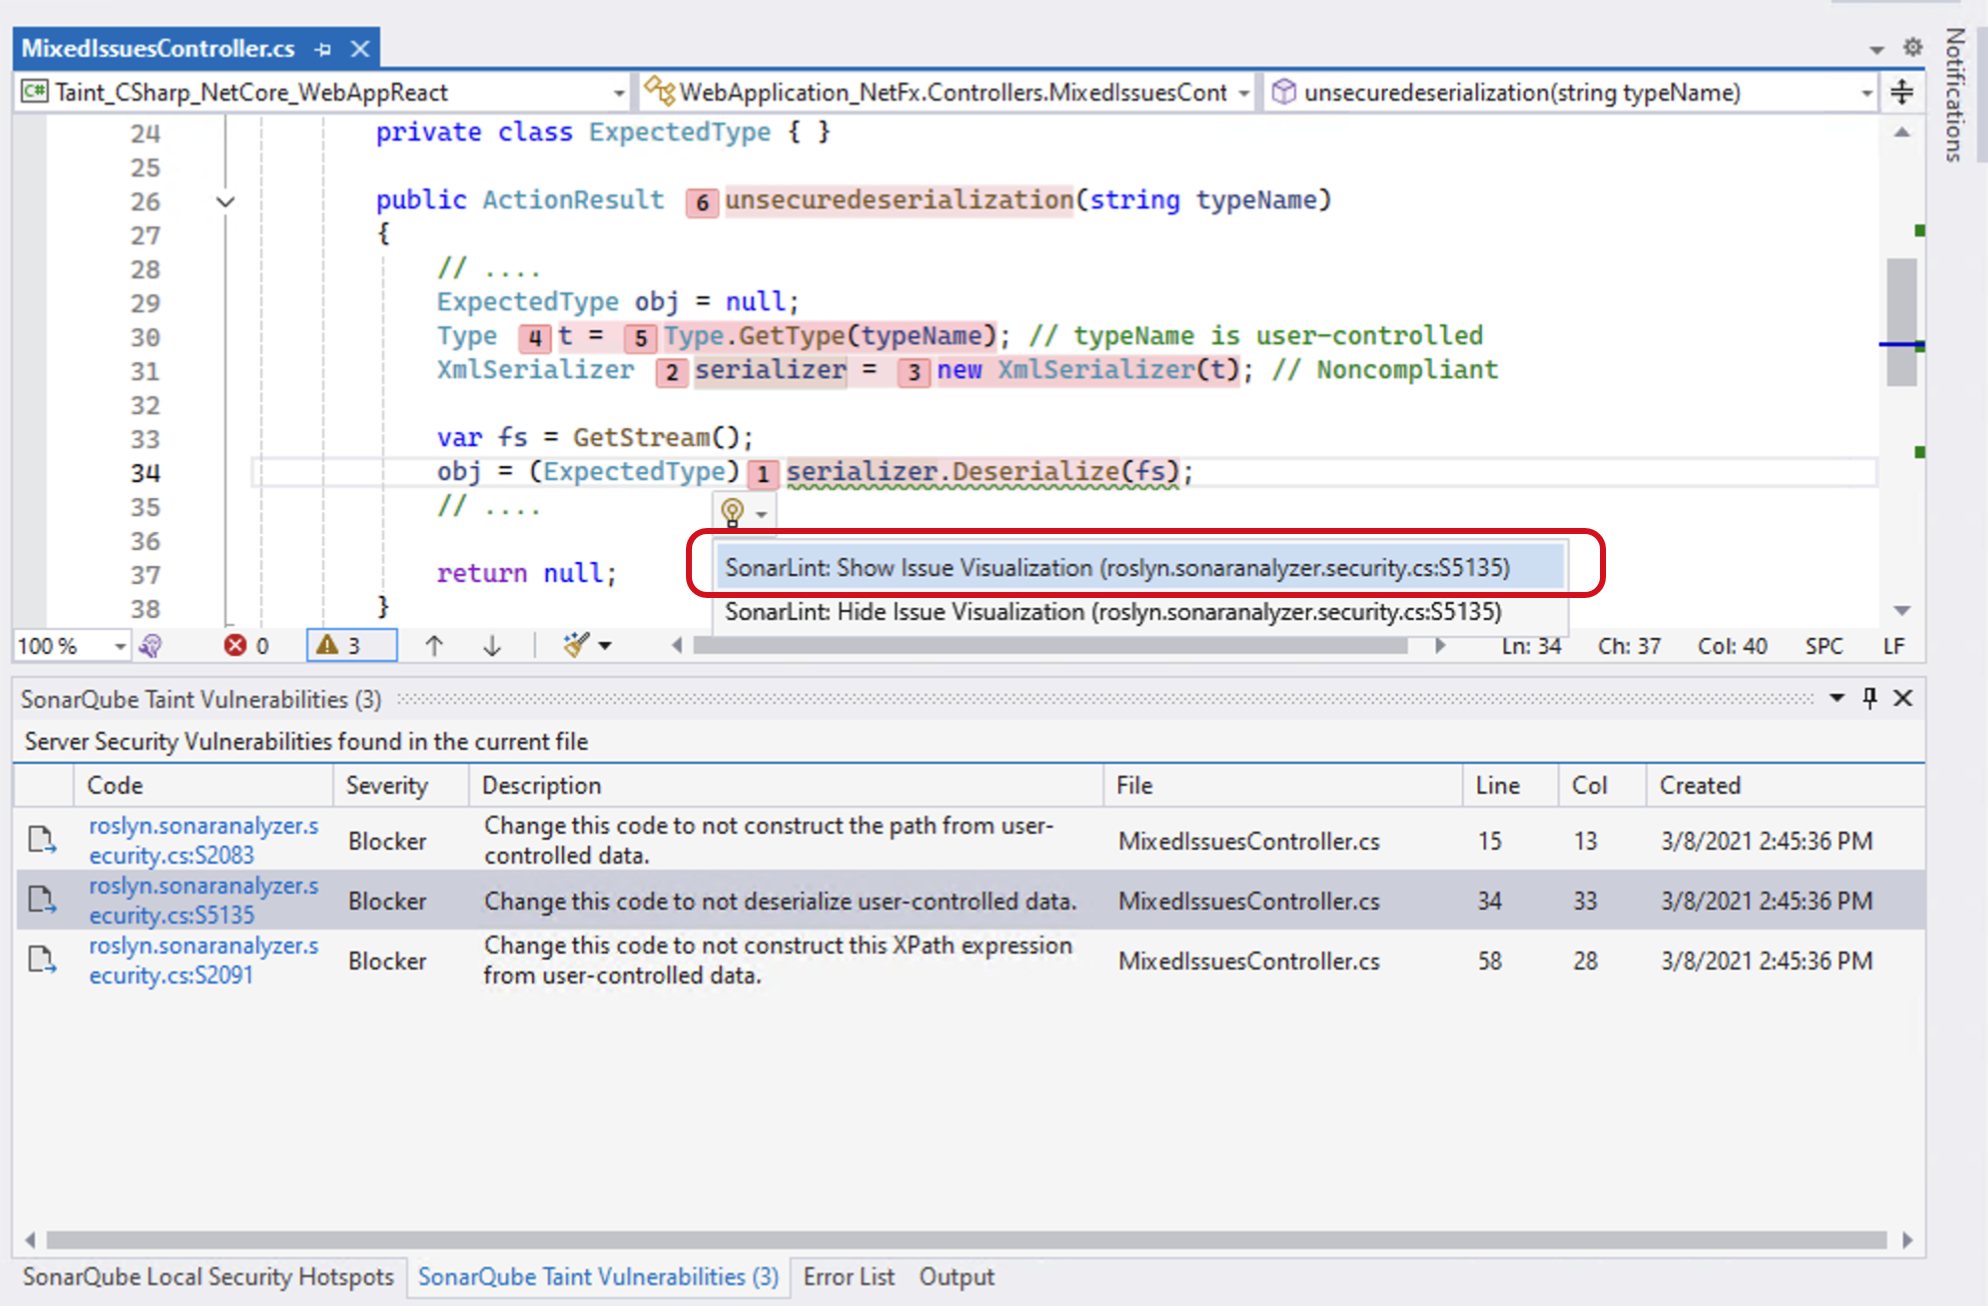Click the editor horizontal scrollbar right arrow
1988x1306 pixels.
tap(1440, 646)
